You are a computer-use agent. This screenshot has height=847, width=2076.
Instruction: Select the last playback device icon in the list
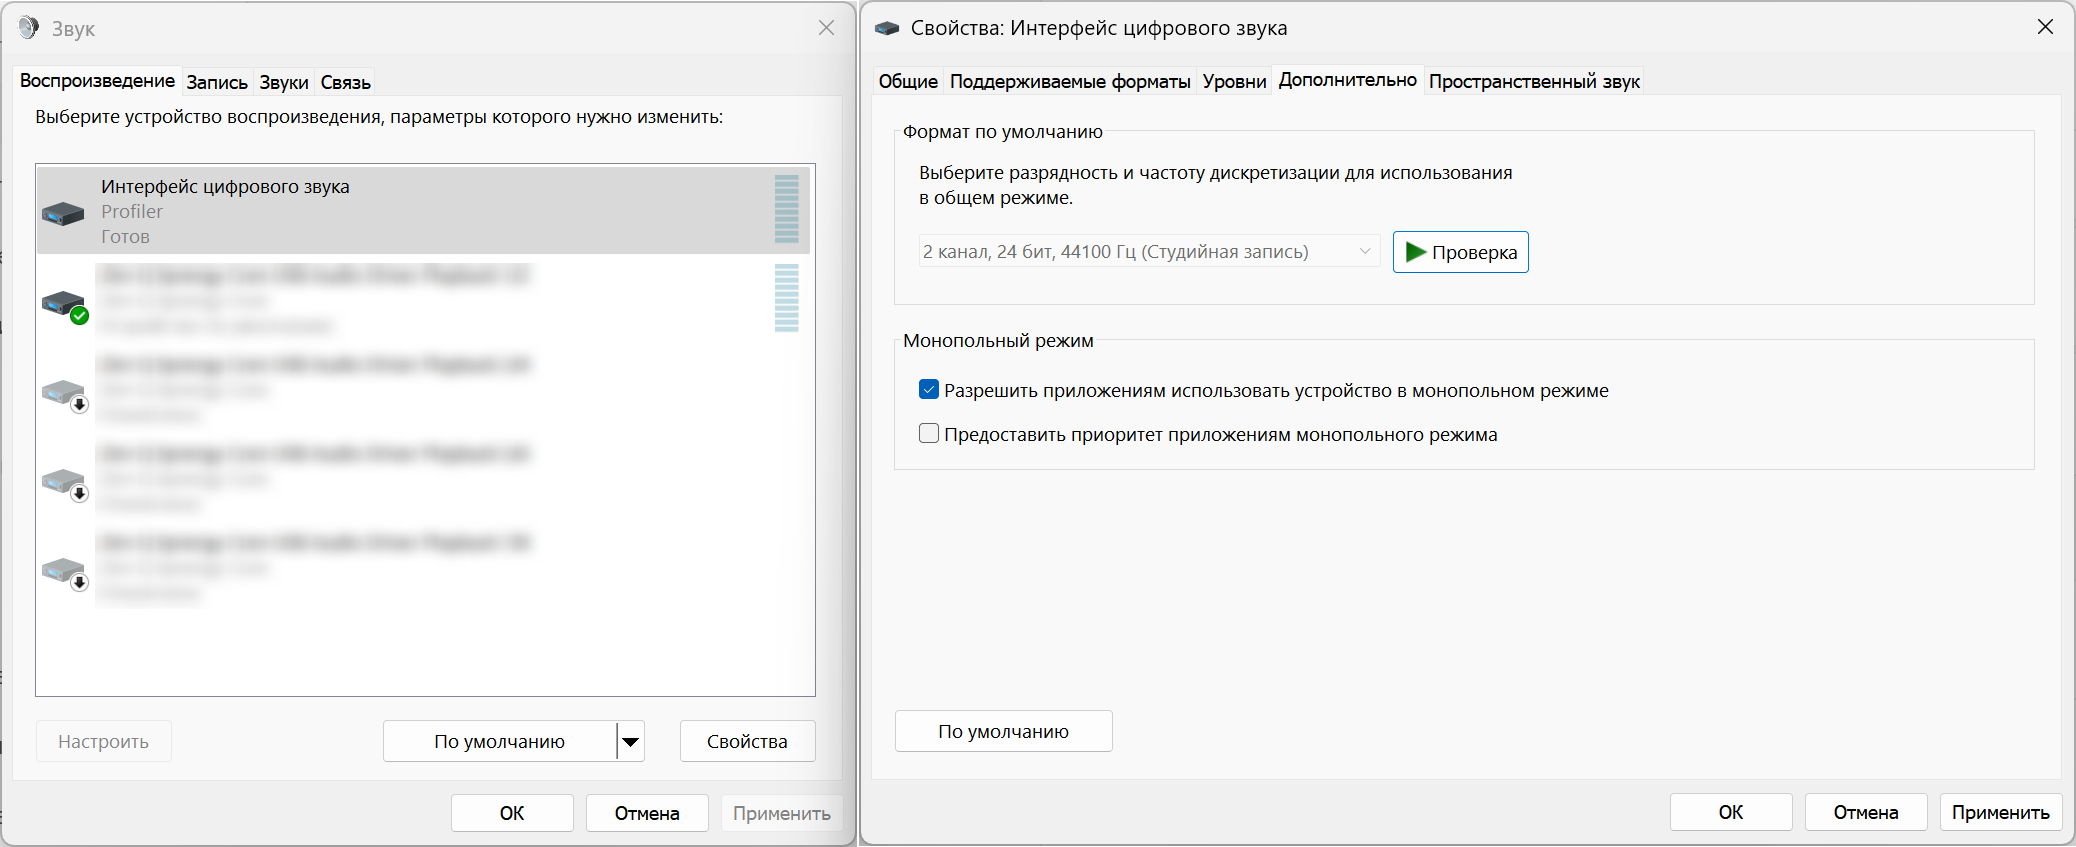click(x=65, y=571)
